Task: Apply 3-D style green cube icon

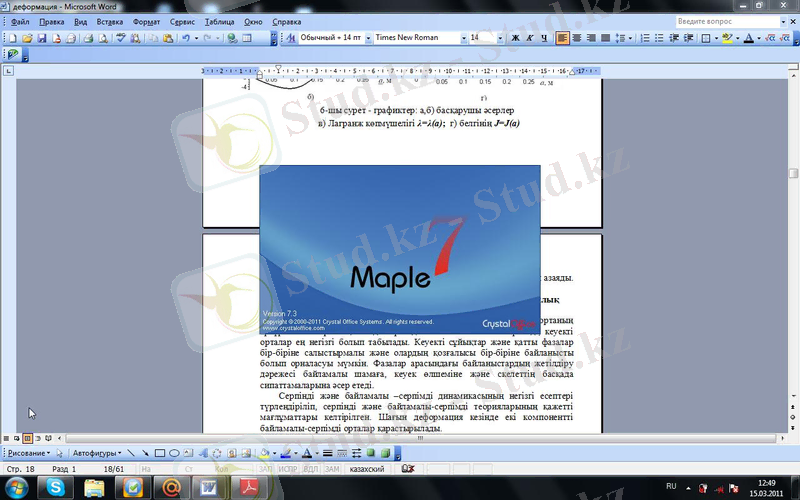Action: click(x=386, y=453)
